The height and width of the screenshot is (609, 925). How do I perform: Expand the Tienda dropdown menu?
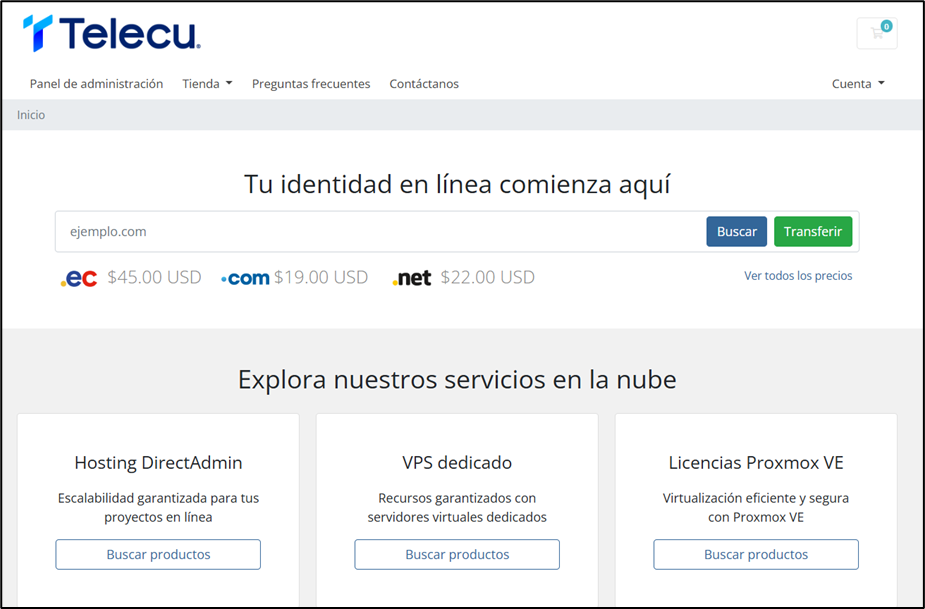[x=207, y=84]
